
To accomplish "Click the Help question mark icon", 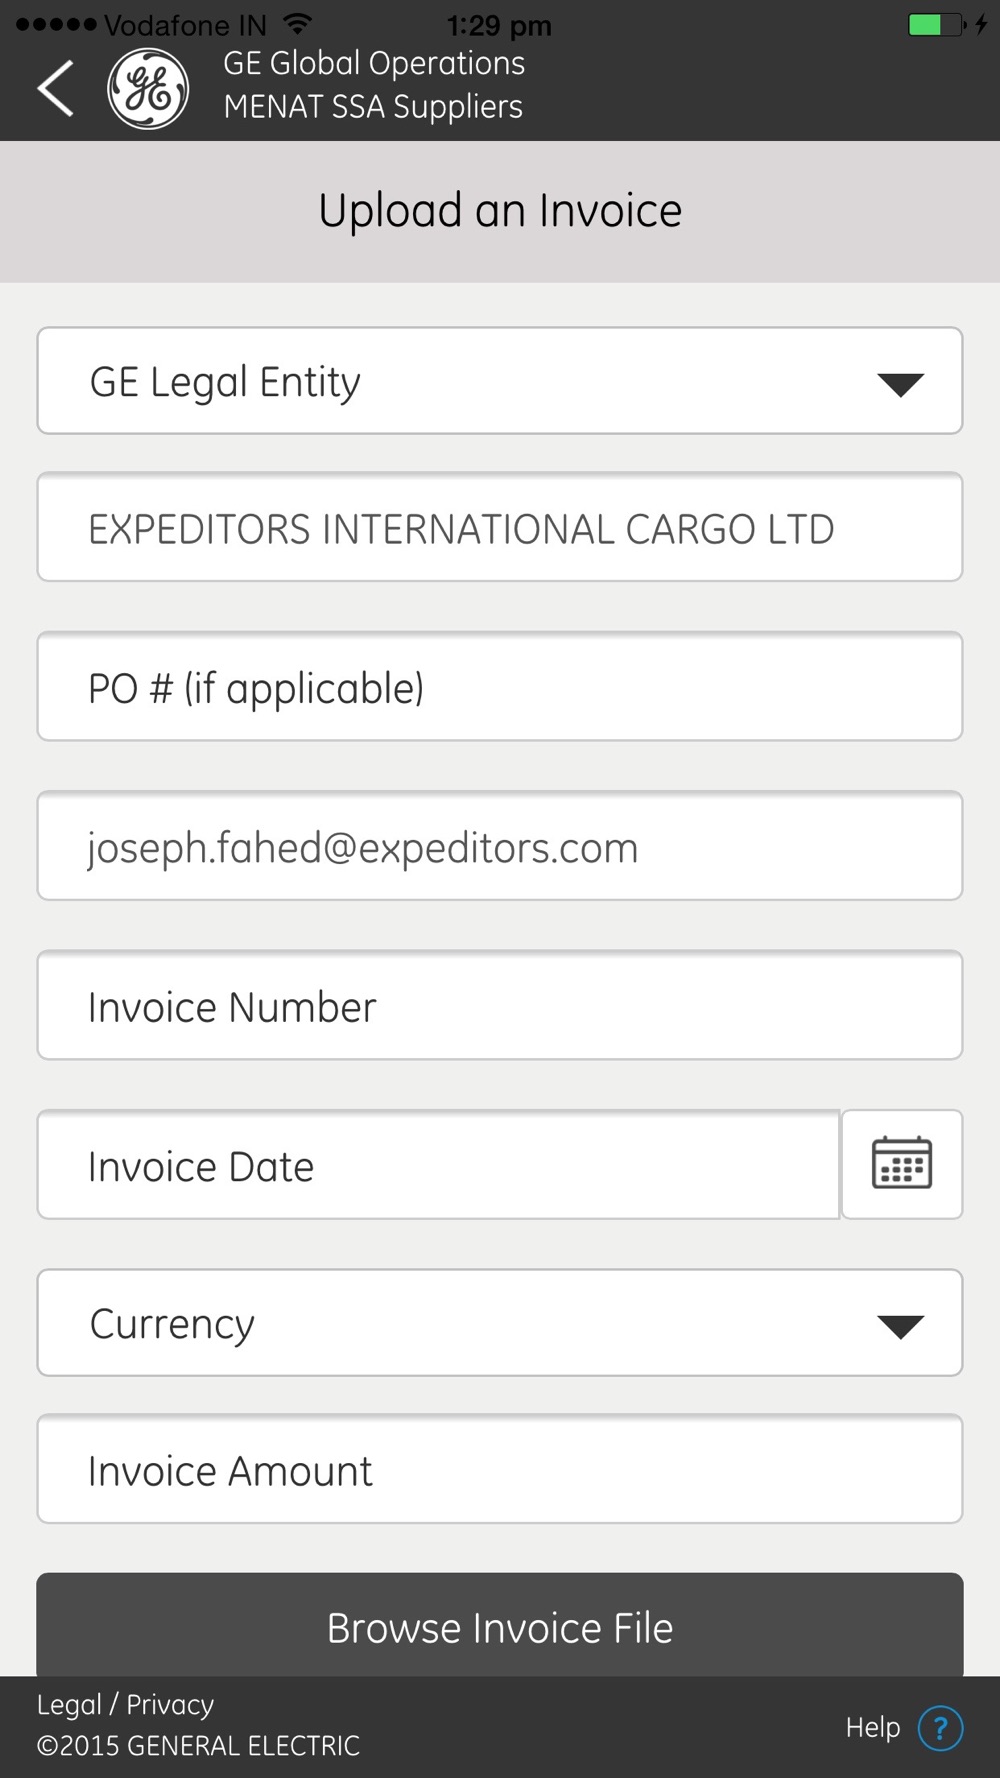I will coord(940,1728).
